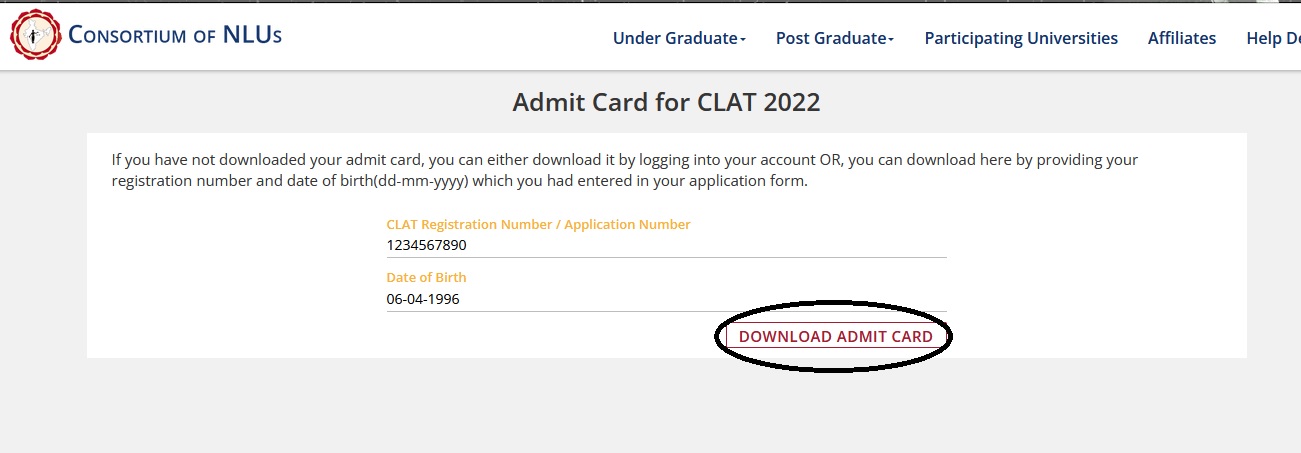Select the Date of Birth input field
Screen dimensions: 1301x453
[x=666, y=299]
